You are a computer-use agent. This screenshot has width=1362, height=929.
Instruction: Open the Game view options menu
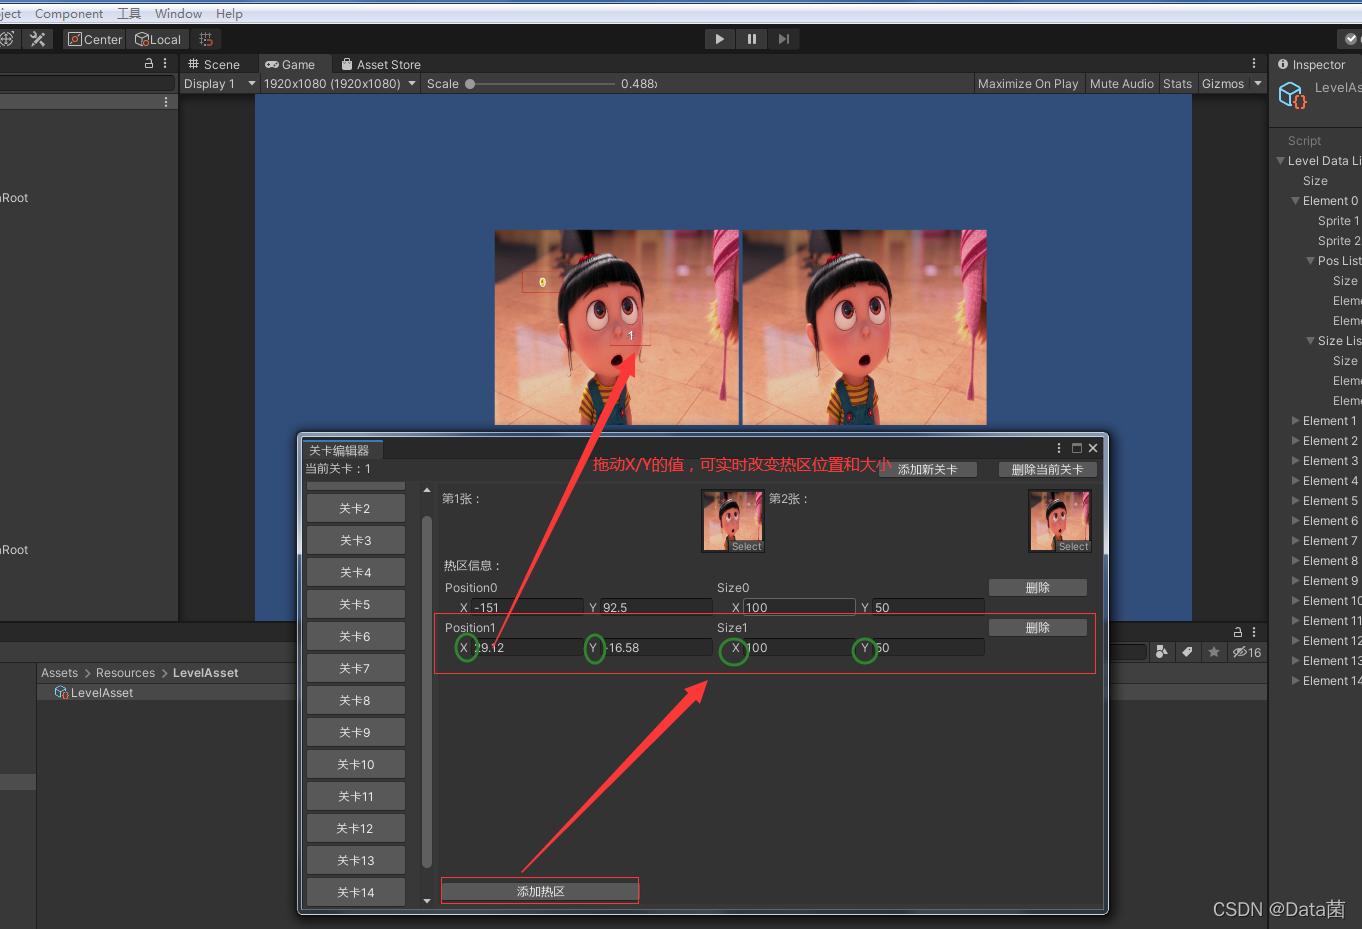click(x=1254, y=63)
